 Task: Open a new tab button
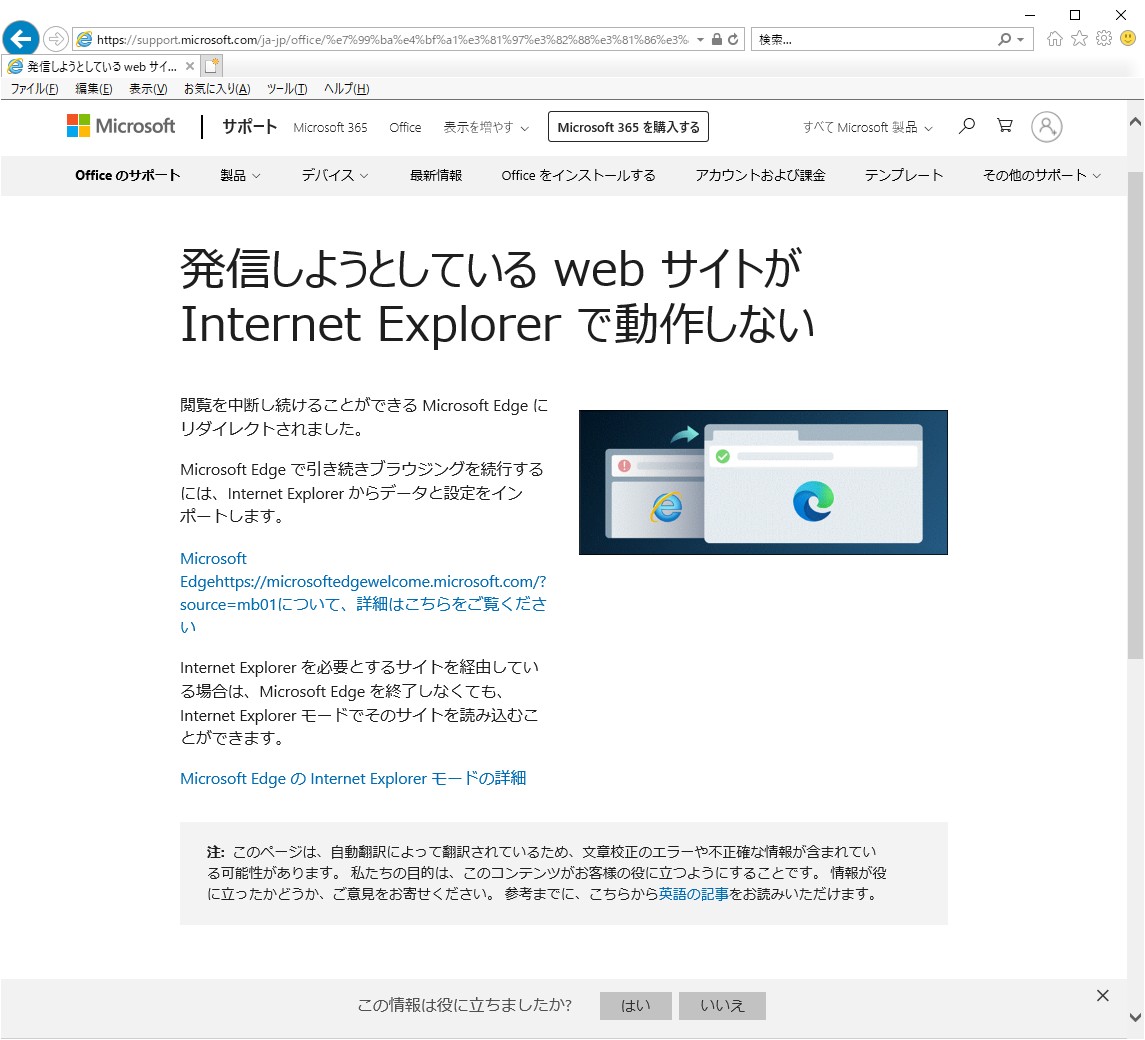click(212, 66)
